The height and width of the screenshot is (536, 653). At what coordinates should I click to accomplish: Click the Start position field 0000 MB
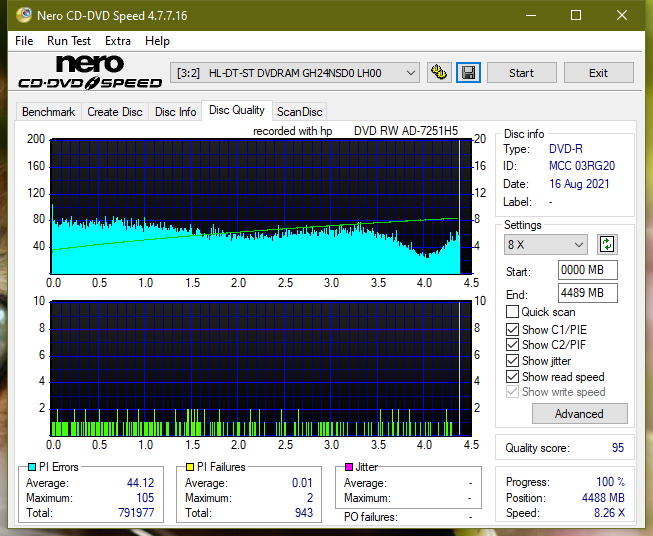click(x=588, y=270)
